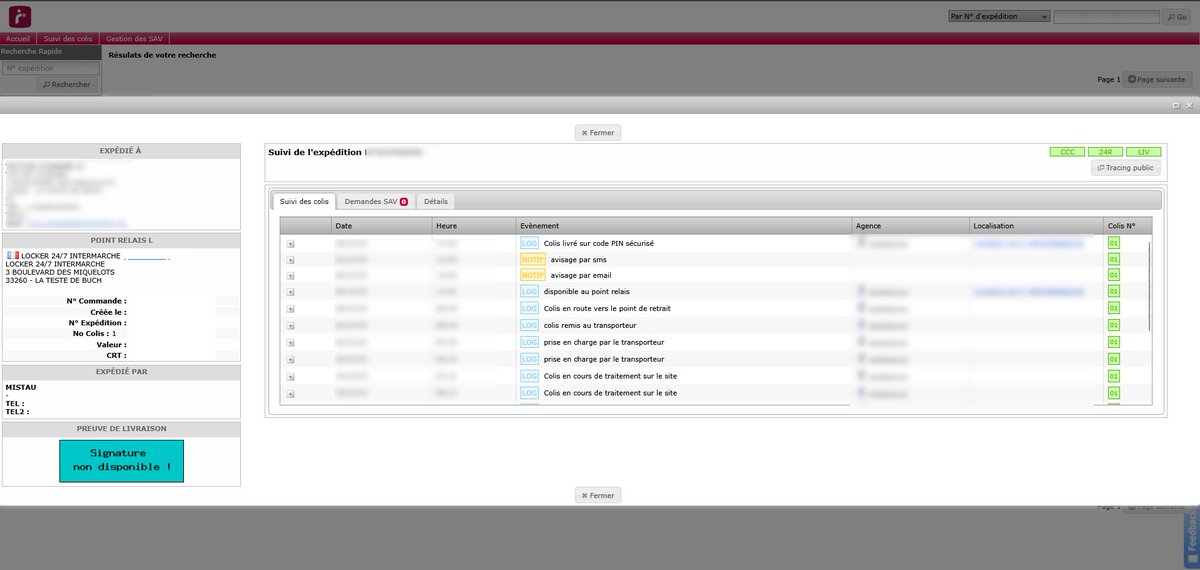Click the top Page suivante button behind the modal
This screenshot has height=570, width=1200.
(1157, 79)
